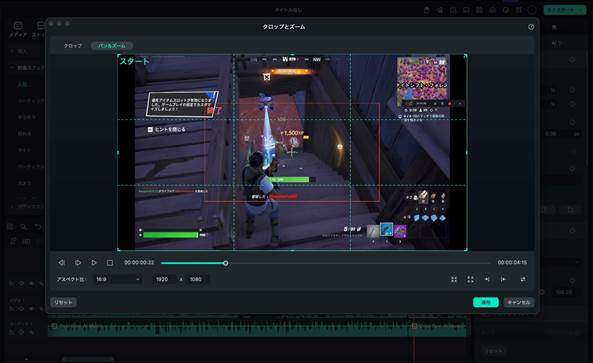The width and height of the screenshot is (593, 363).
Task: Click the total duration 00:00:04:15 readout
Action: [x=512, y=262]
